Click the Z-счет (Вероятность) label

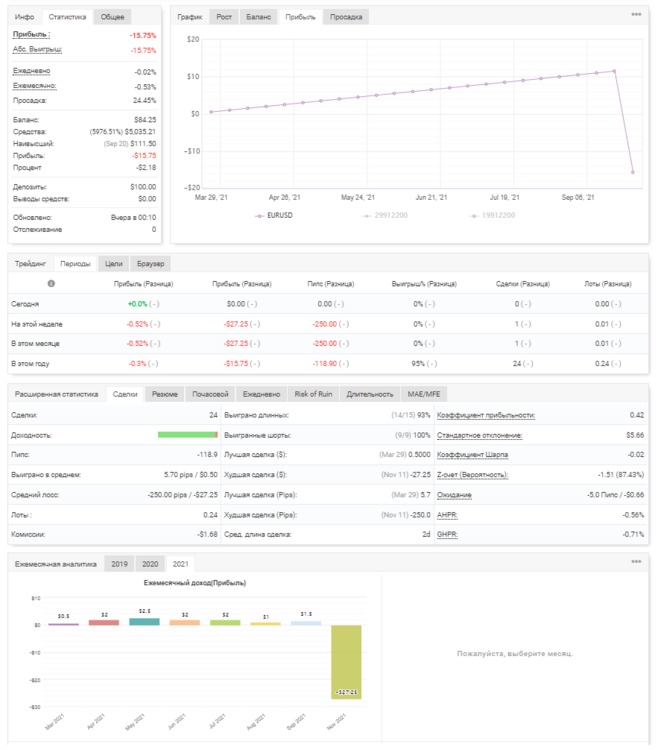point(472,475)
